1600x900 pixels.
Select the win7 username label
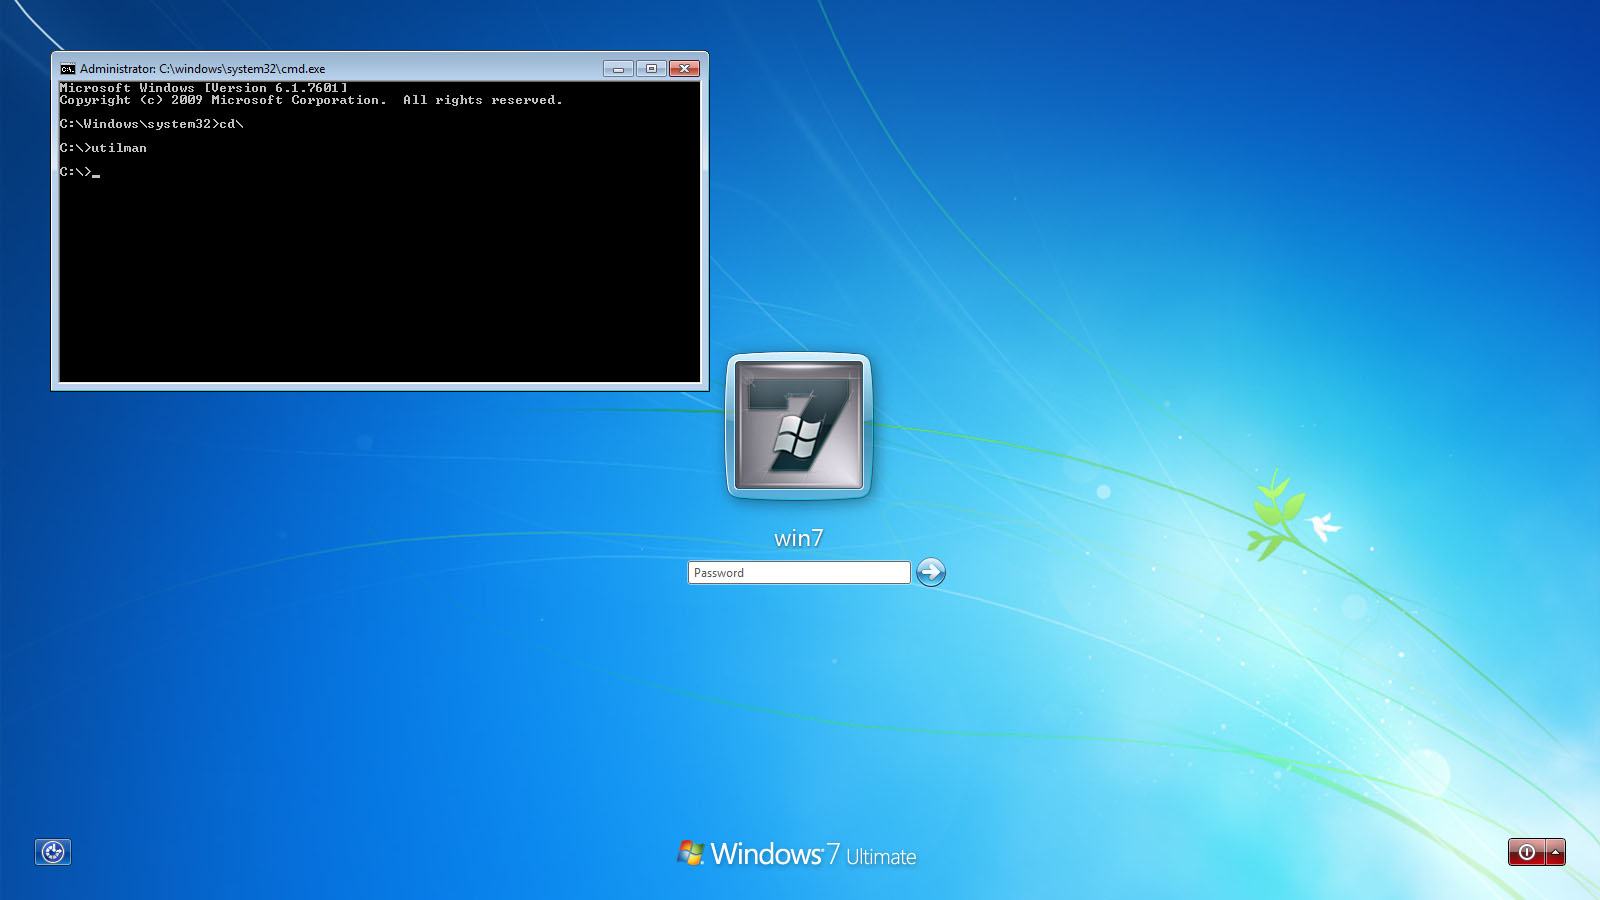tap(796, 537)
